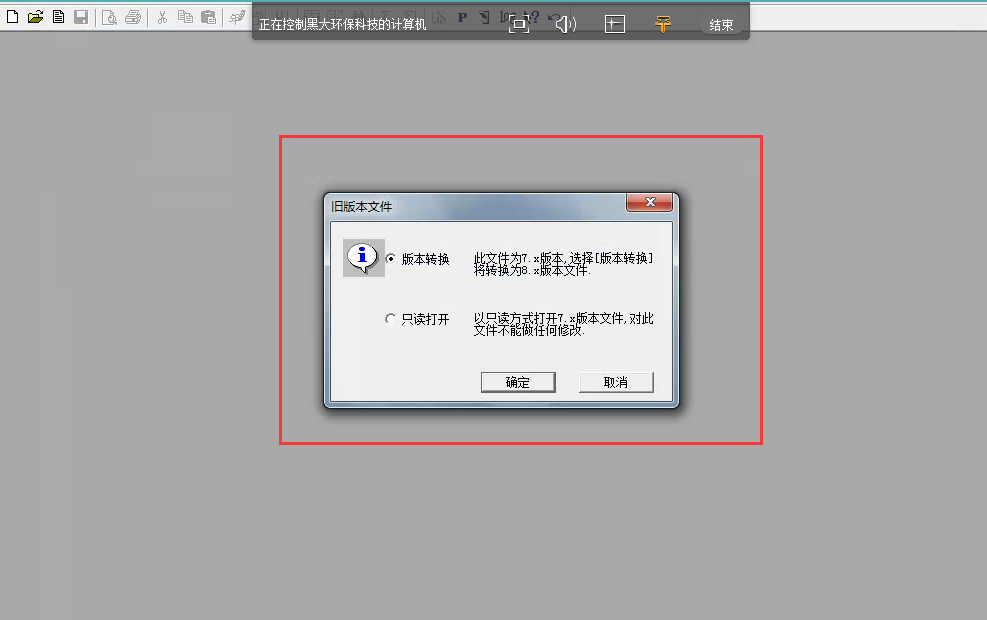The height and width of the screenshot is (620, 987).
Task: Click the scissors cut icon
Action: [x=162, y=17]
